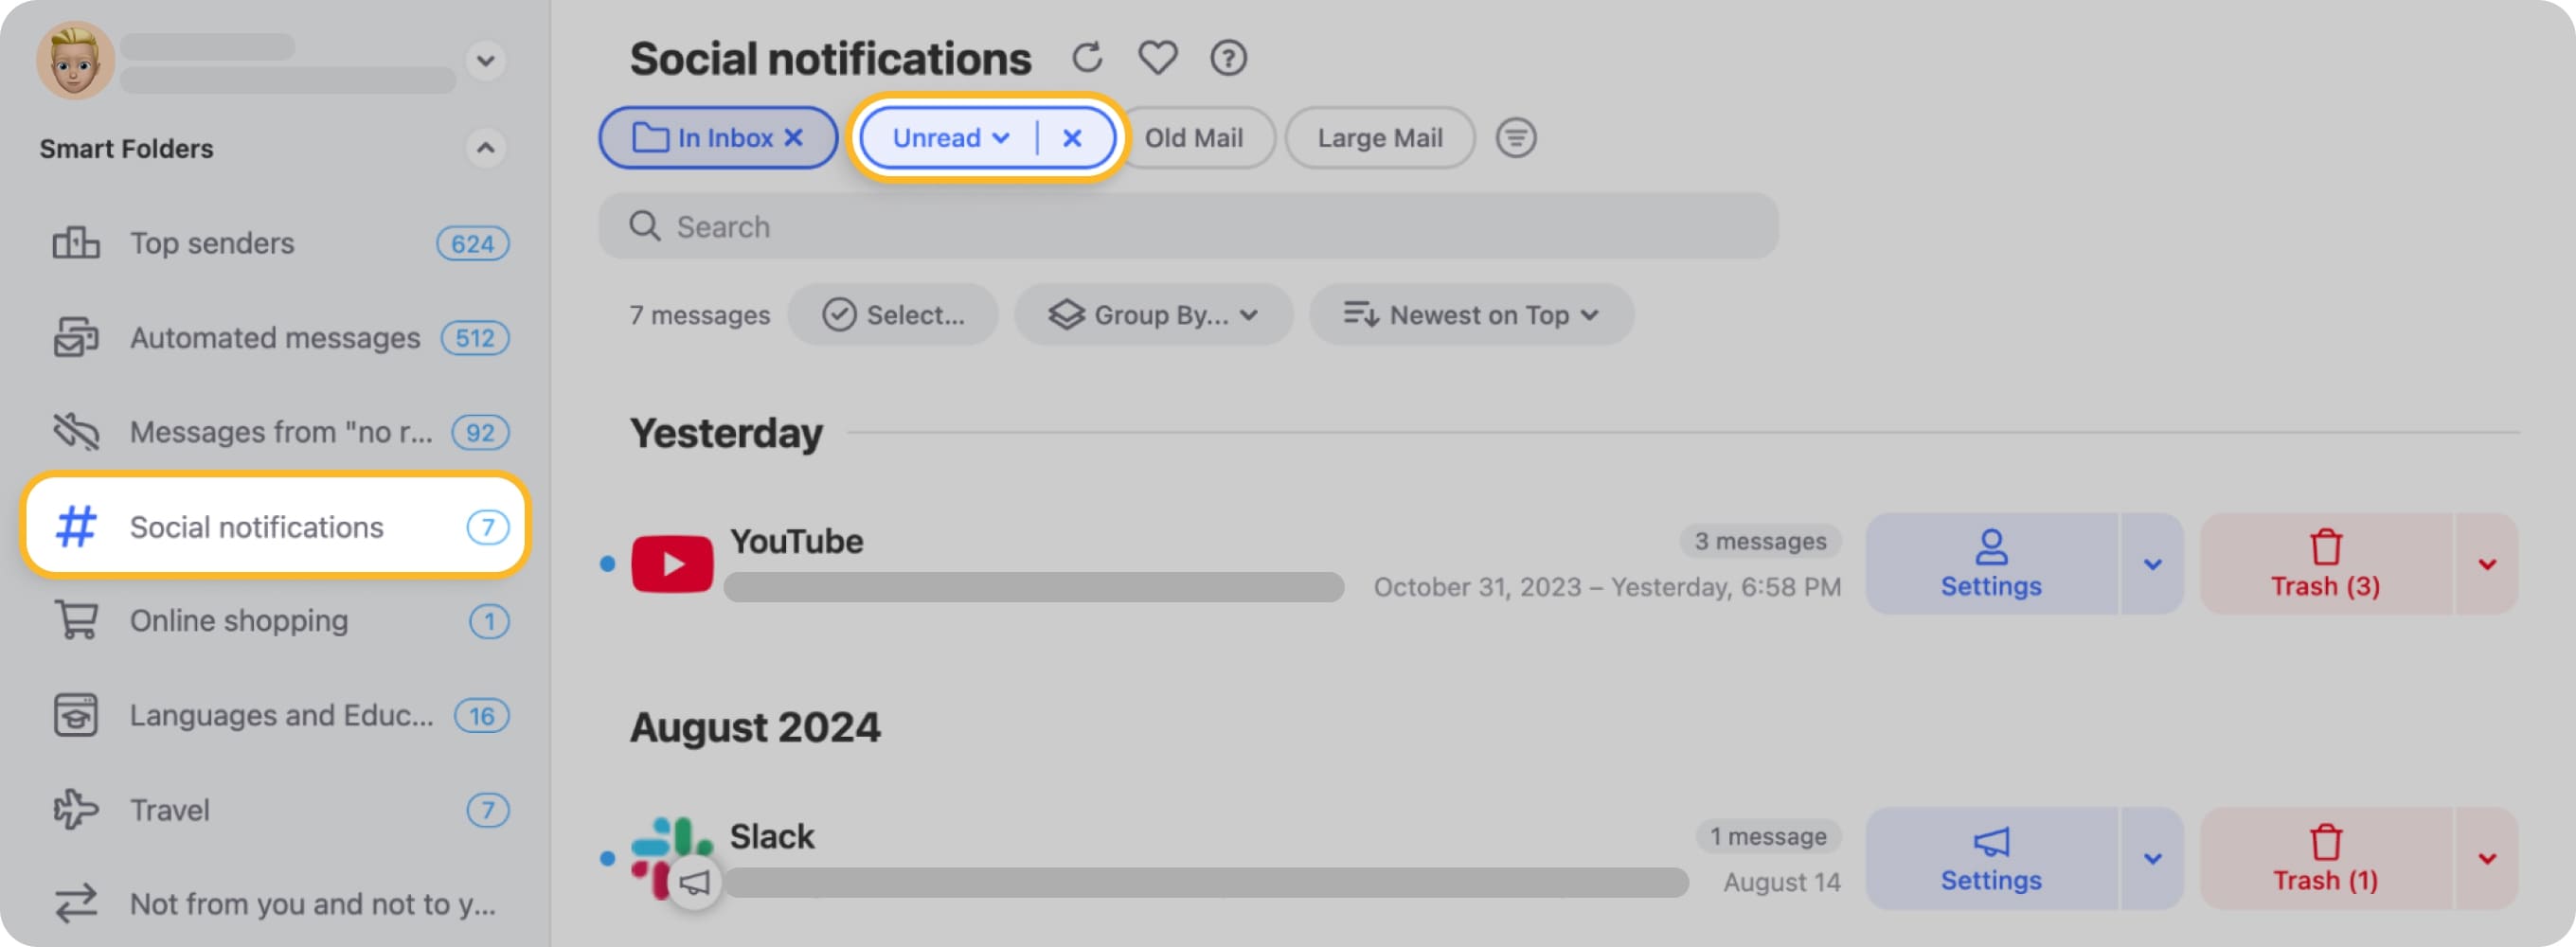Favorite Social notifications using the heart icon
The height and width of the screenshot is (947, 2576).
(x=1157, y=58)
